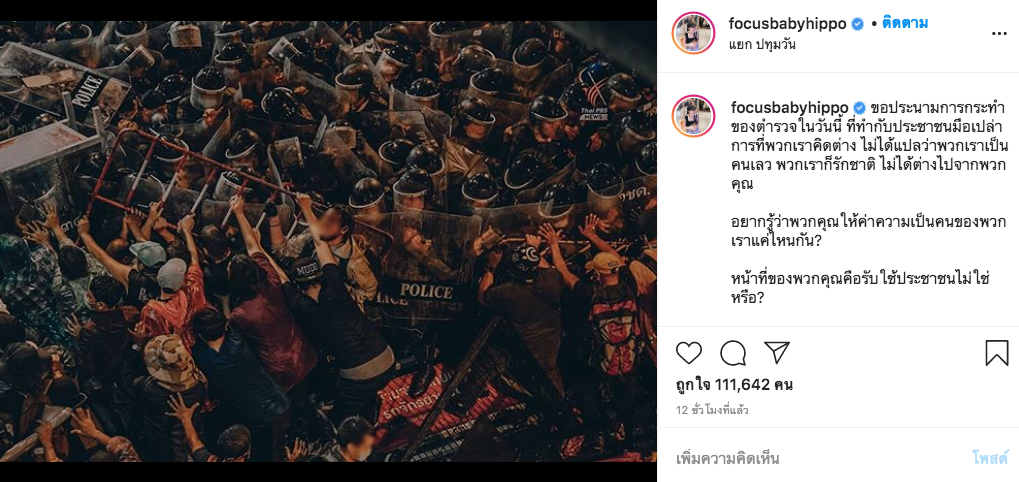1019x482 pixels.
Task: Focus the เพิ่มความคิดเห็น comment field
Action: tap(819, 459)
